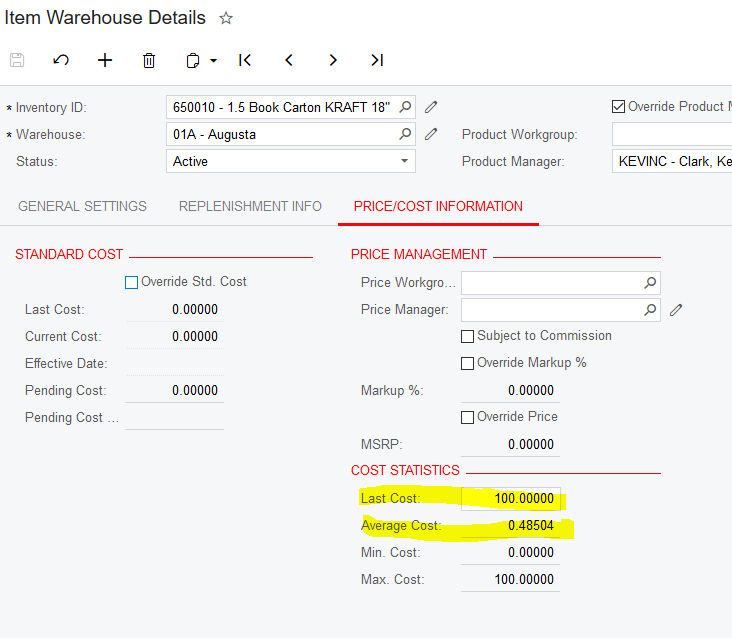
Task: Edit Inventory ID with pencil icon
Action: [x=431, y=107]
